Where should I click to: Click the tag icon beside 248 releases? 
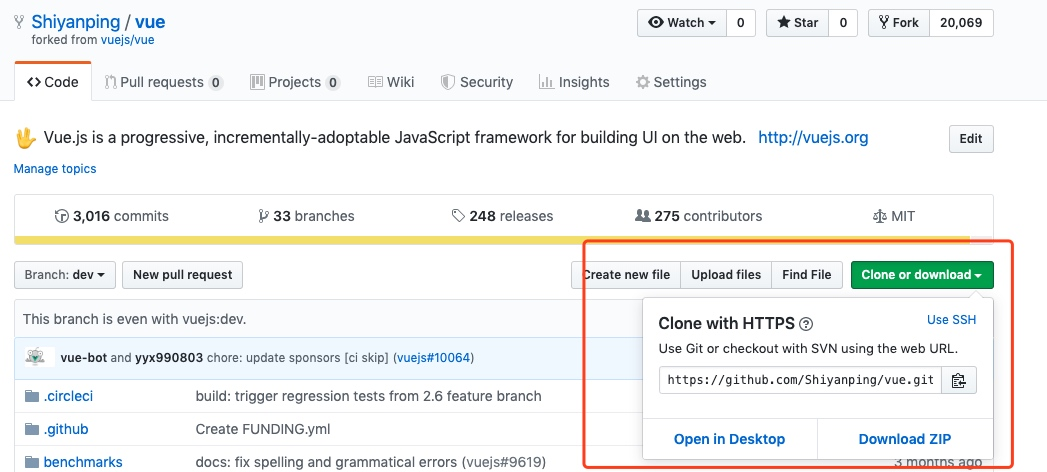click(x=458, y=216)
